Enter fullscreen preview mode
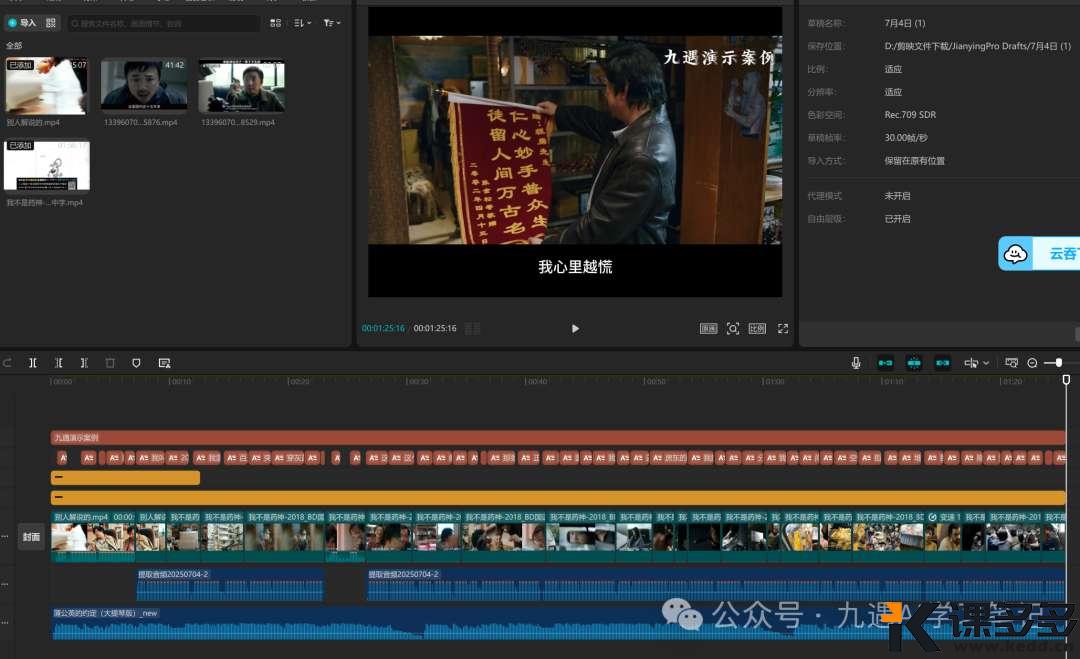Image resolution: width=1080 pixels, height=659 pixels. coord(783,328)
